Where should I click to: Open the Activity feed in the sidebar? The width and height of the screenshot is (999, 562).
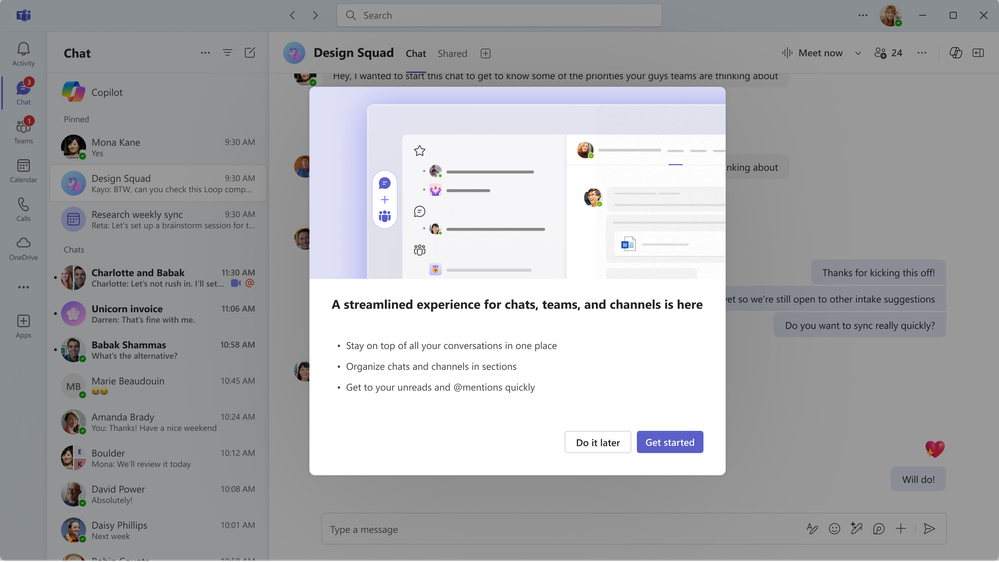pyautogui.click(x=24, y=54)
